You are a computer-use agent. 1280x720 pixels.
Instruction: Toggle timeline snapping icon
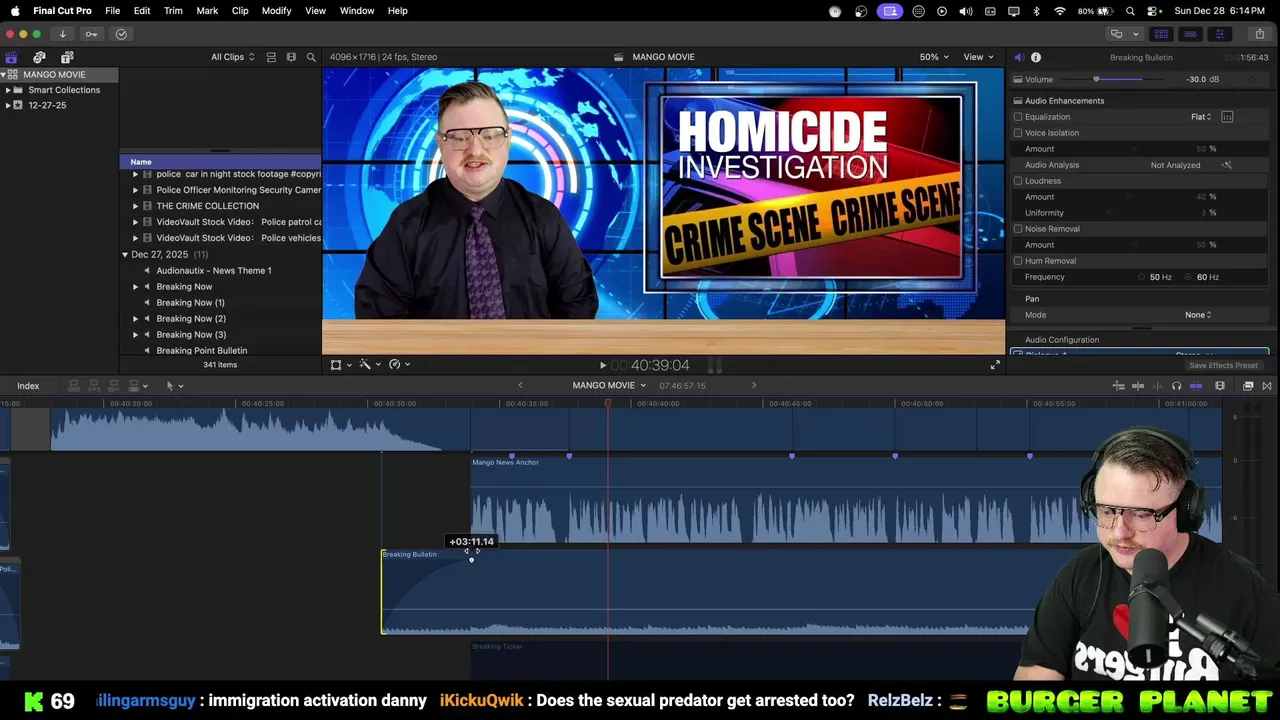coord(1196,386)
